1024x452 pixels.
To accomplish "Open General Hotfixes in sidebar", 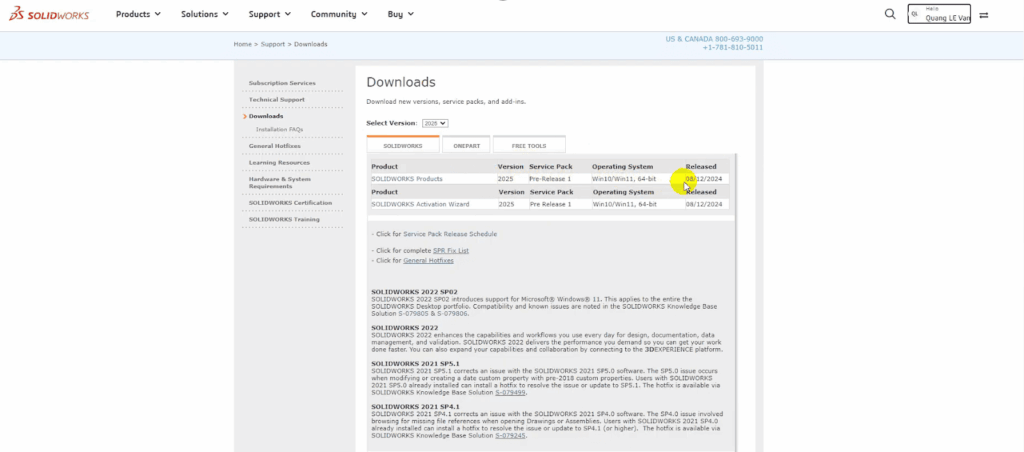I will point(274,146).
